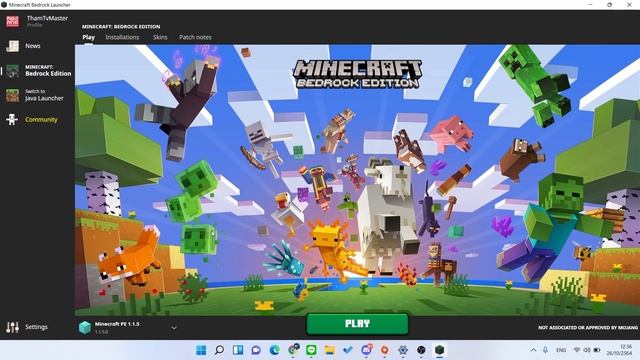Click the ThamTvMaster profile avatar
Image resolution: width=640 pixels, height=360 pixels.
[13, 21]
